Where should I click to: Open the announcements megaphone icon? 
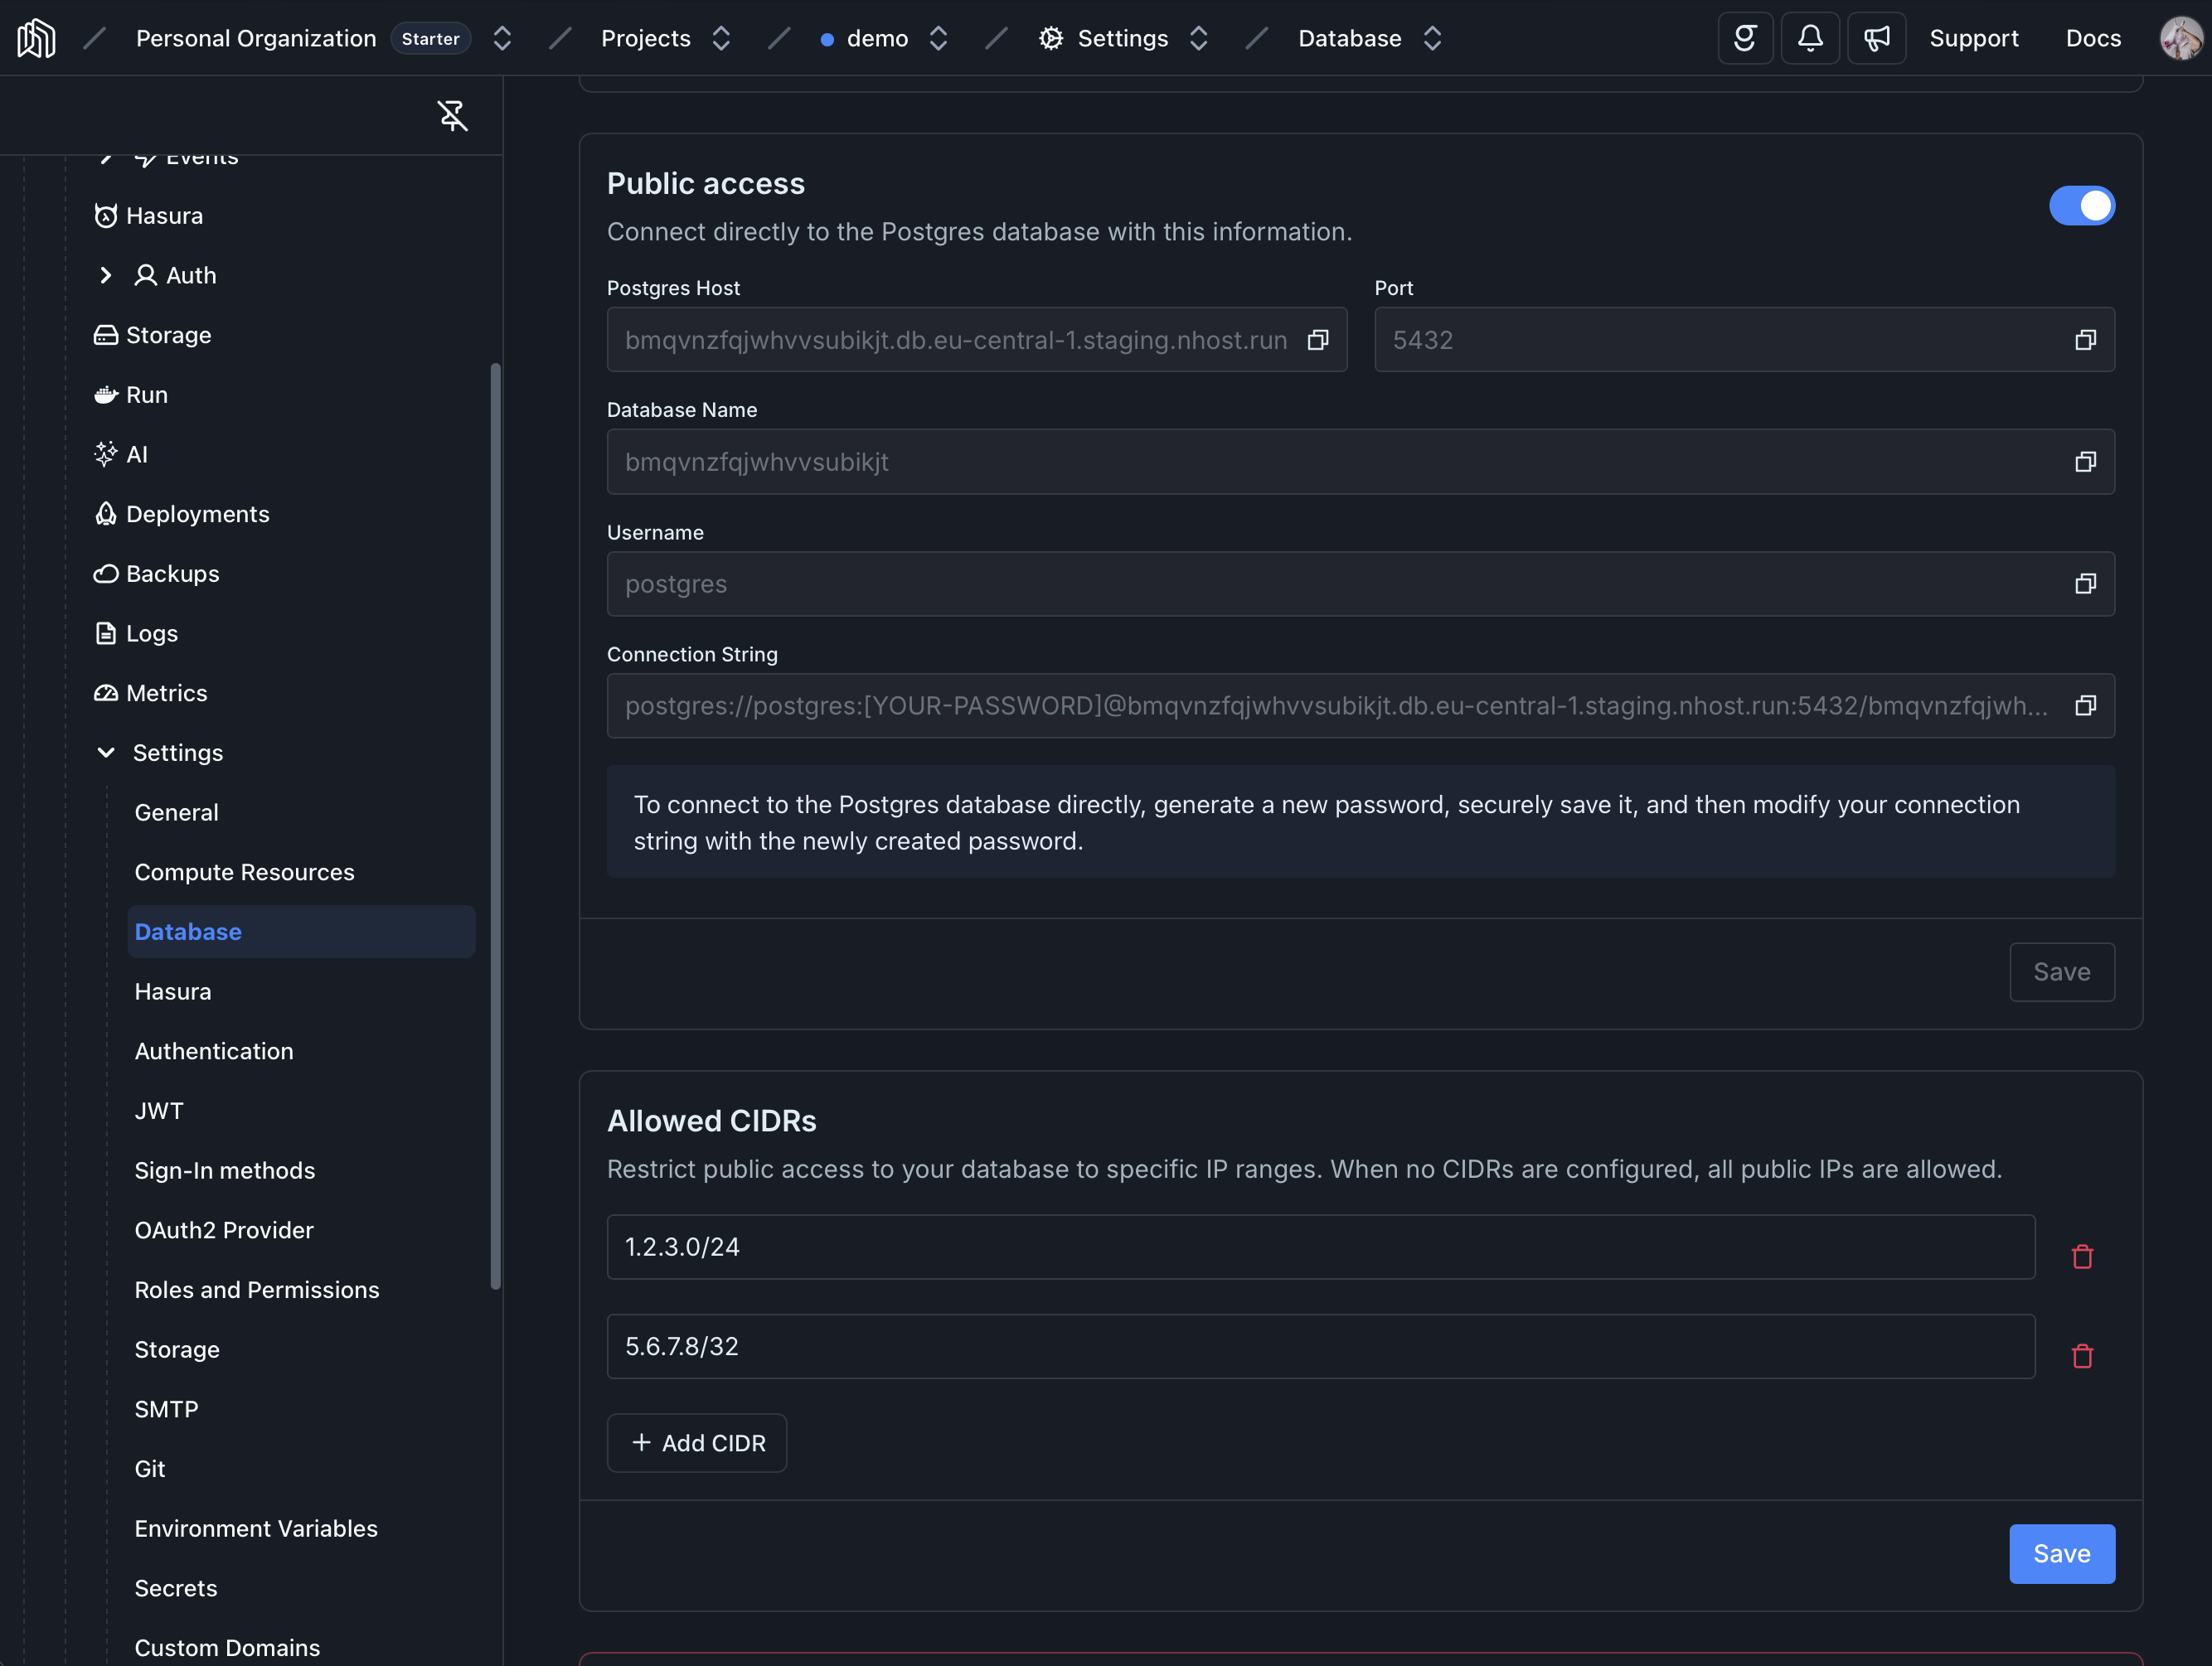click(1876, 39)
